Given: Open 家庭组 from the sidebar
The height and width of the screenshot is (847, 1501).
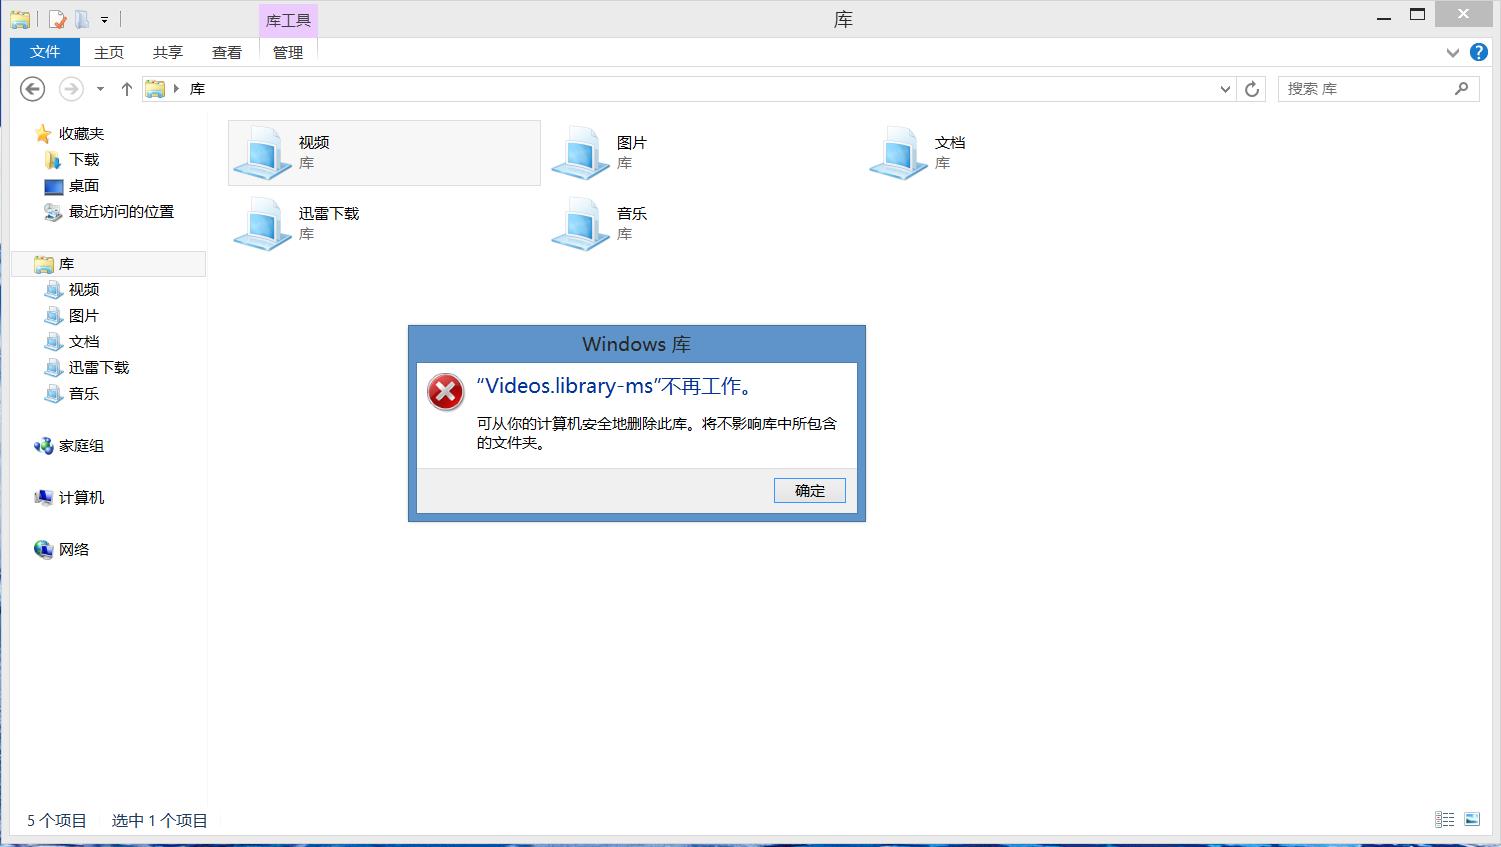Looking at the screenshot, I should (80, 446).
